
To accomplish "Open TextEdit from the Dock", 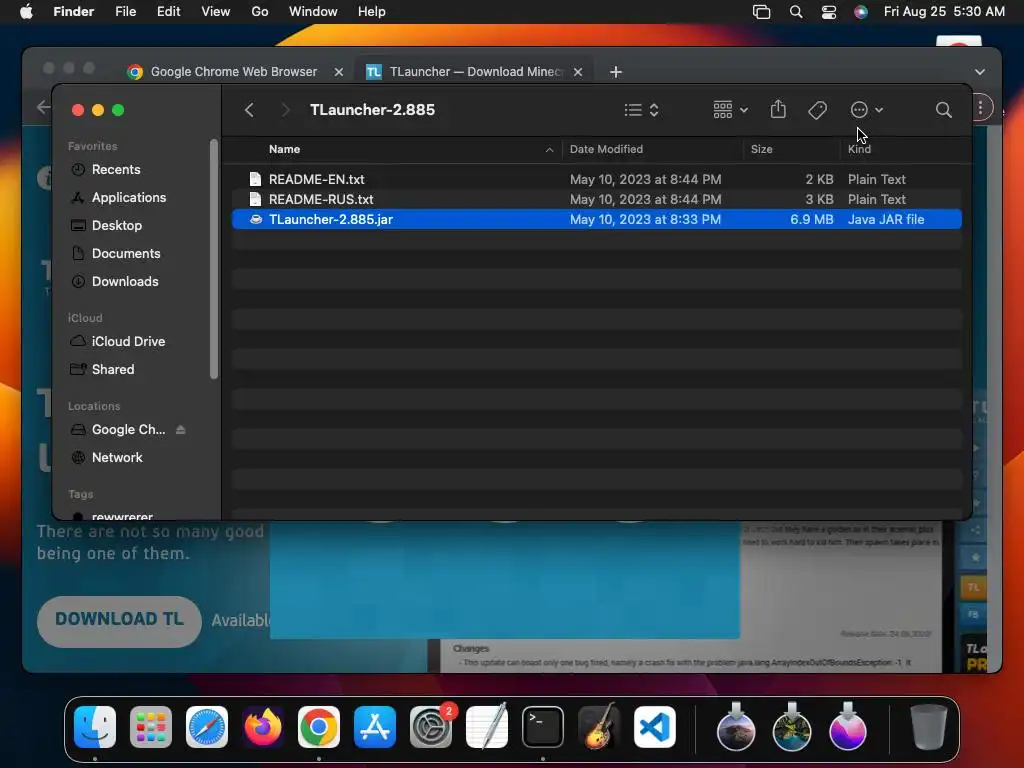I will [487, 726].
